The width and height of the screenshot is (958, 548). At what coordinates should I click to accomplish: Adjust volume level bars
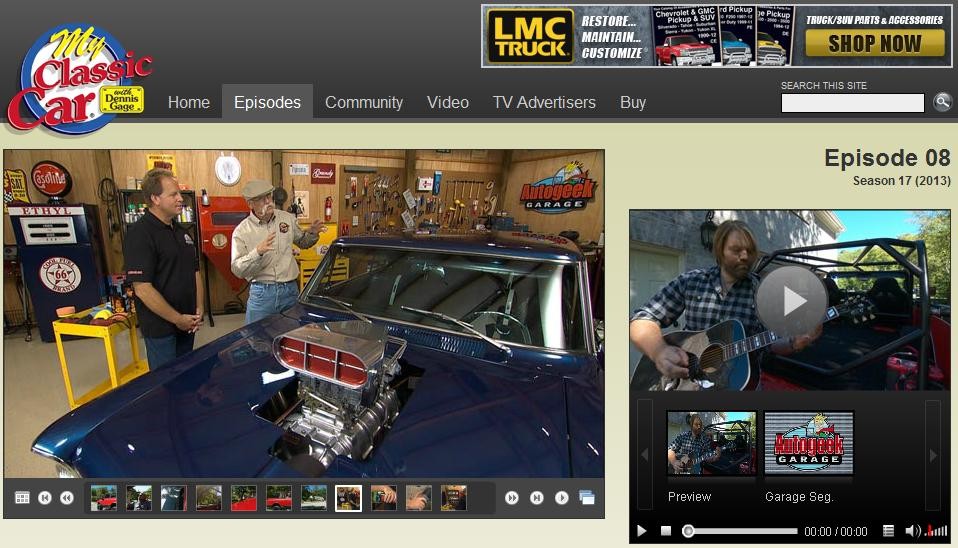pyautogui.click(x=937, y=530)
